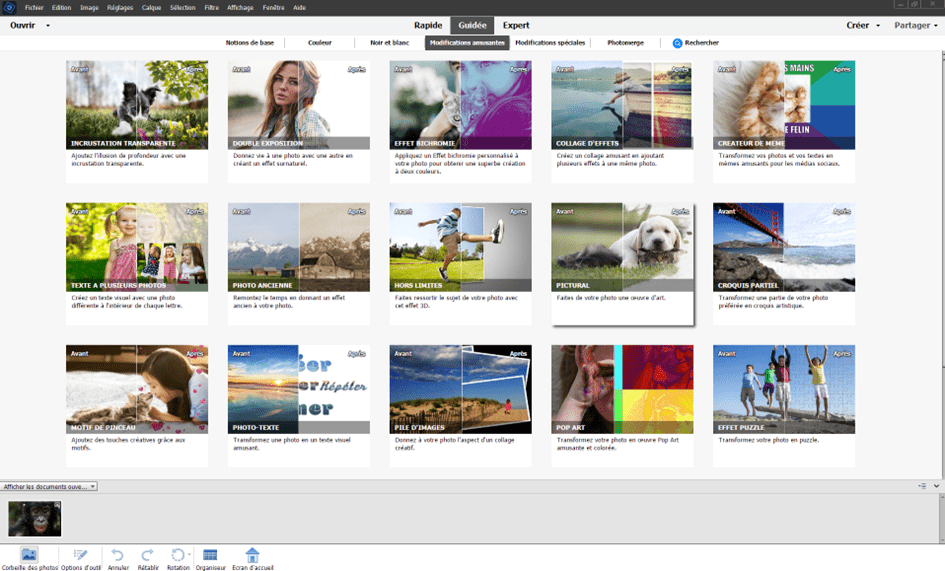This screenshot has width=945, height=571.
Task: Go to the Ecran d'accueil home screen
Action: 253,558
